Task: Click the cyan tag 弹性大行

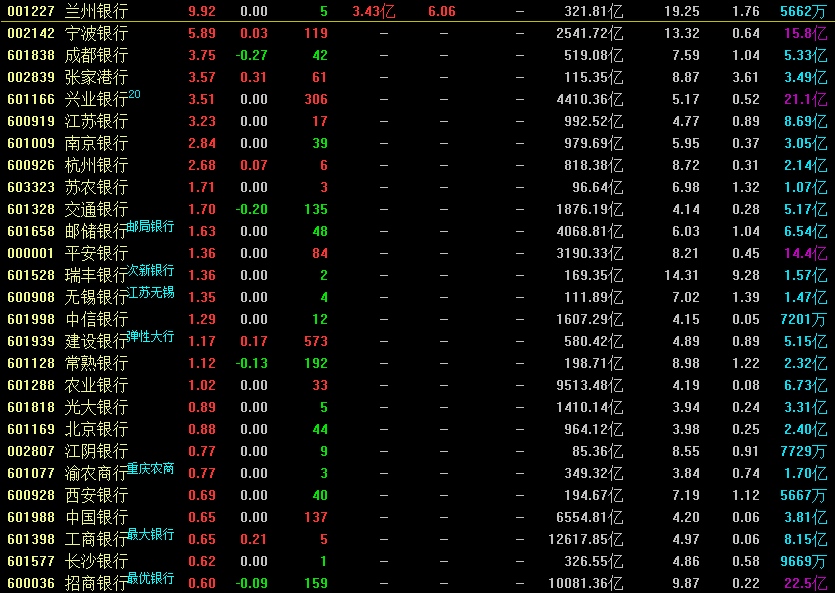Action: (151, 336)
